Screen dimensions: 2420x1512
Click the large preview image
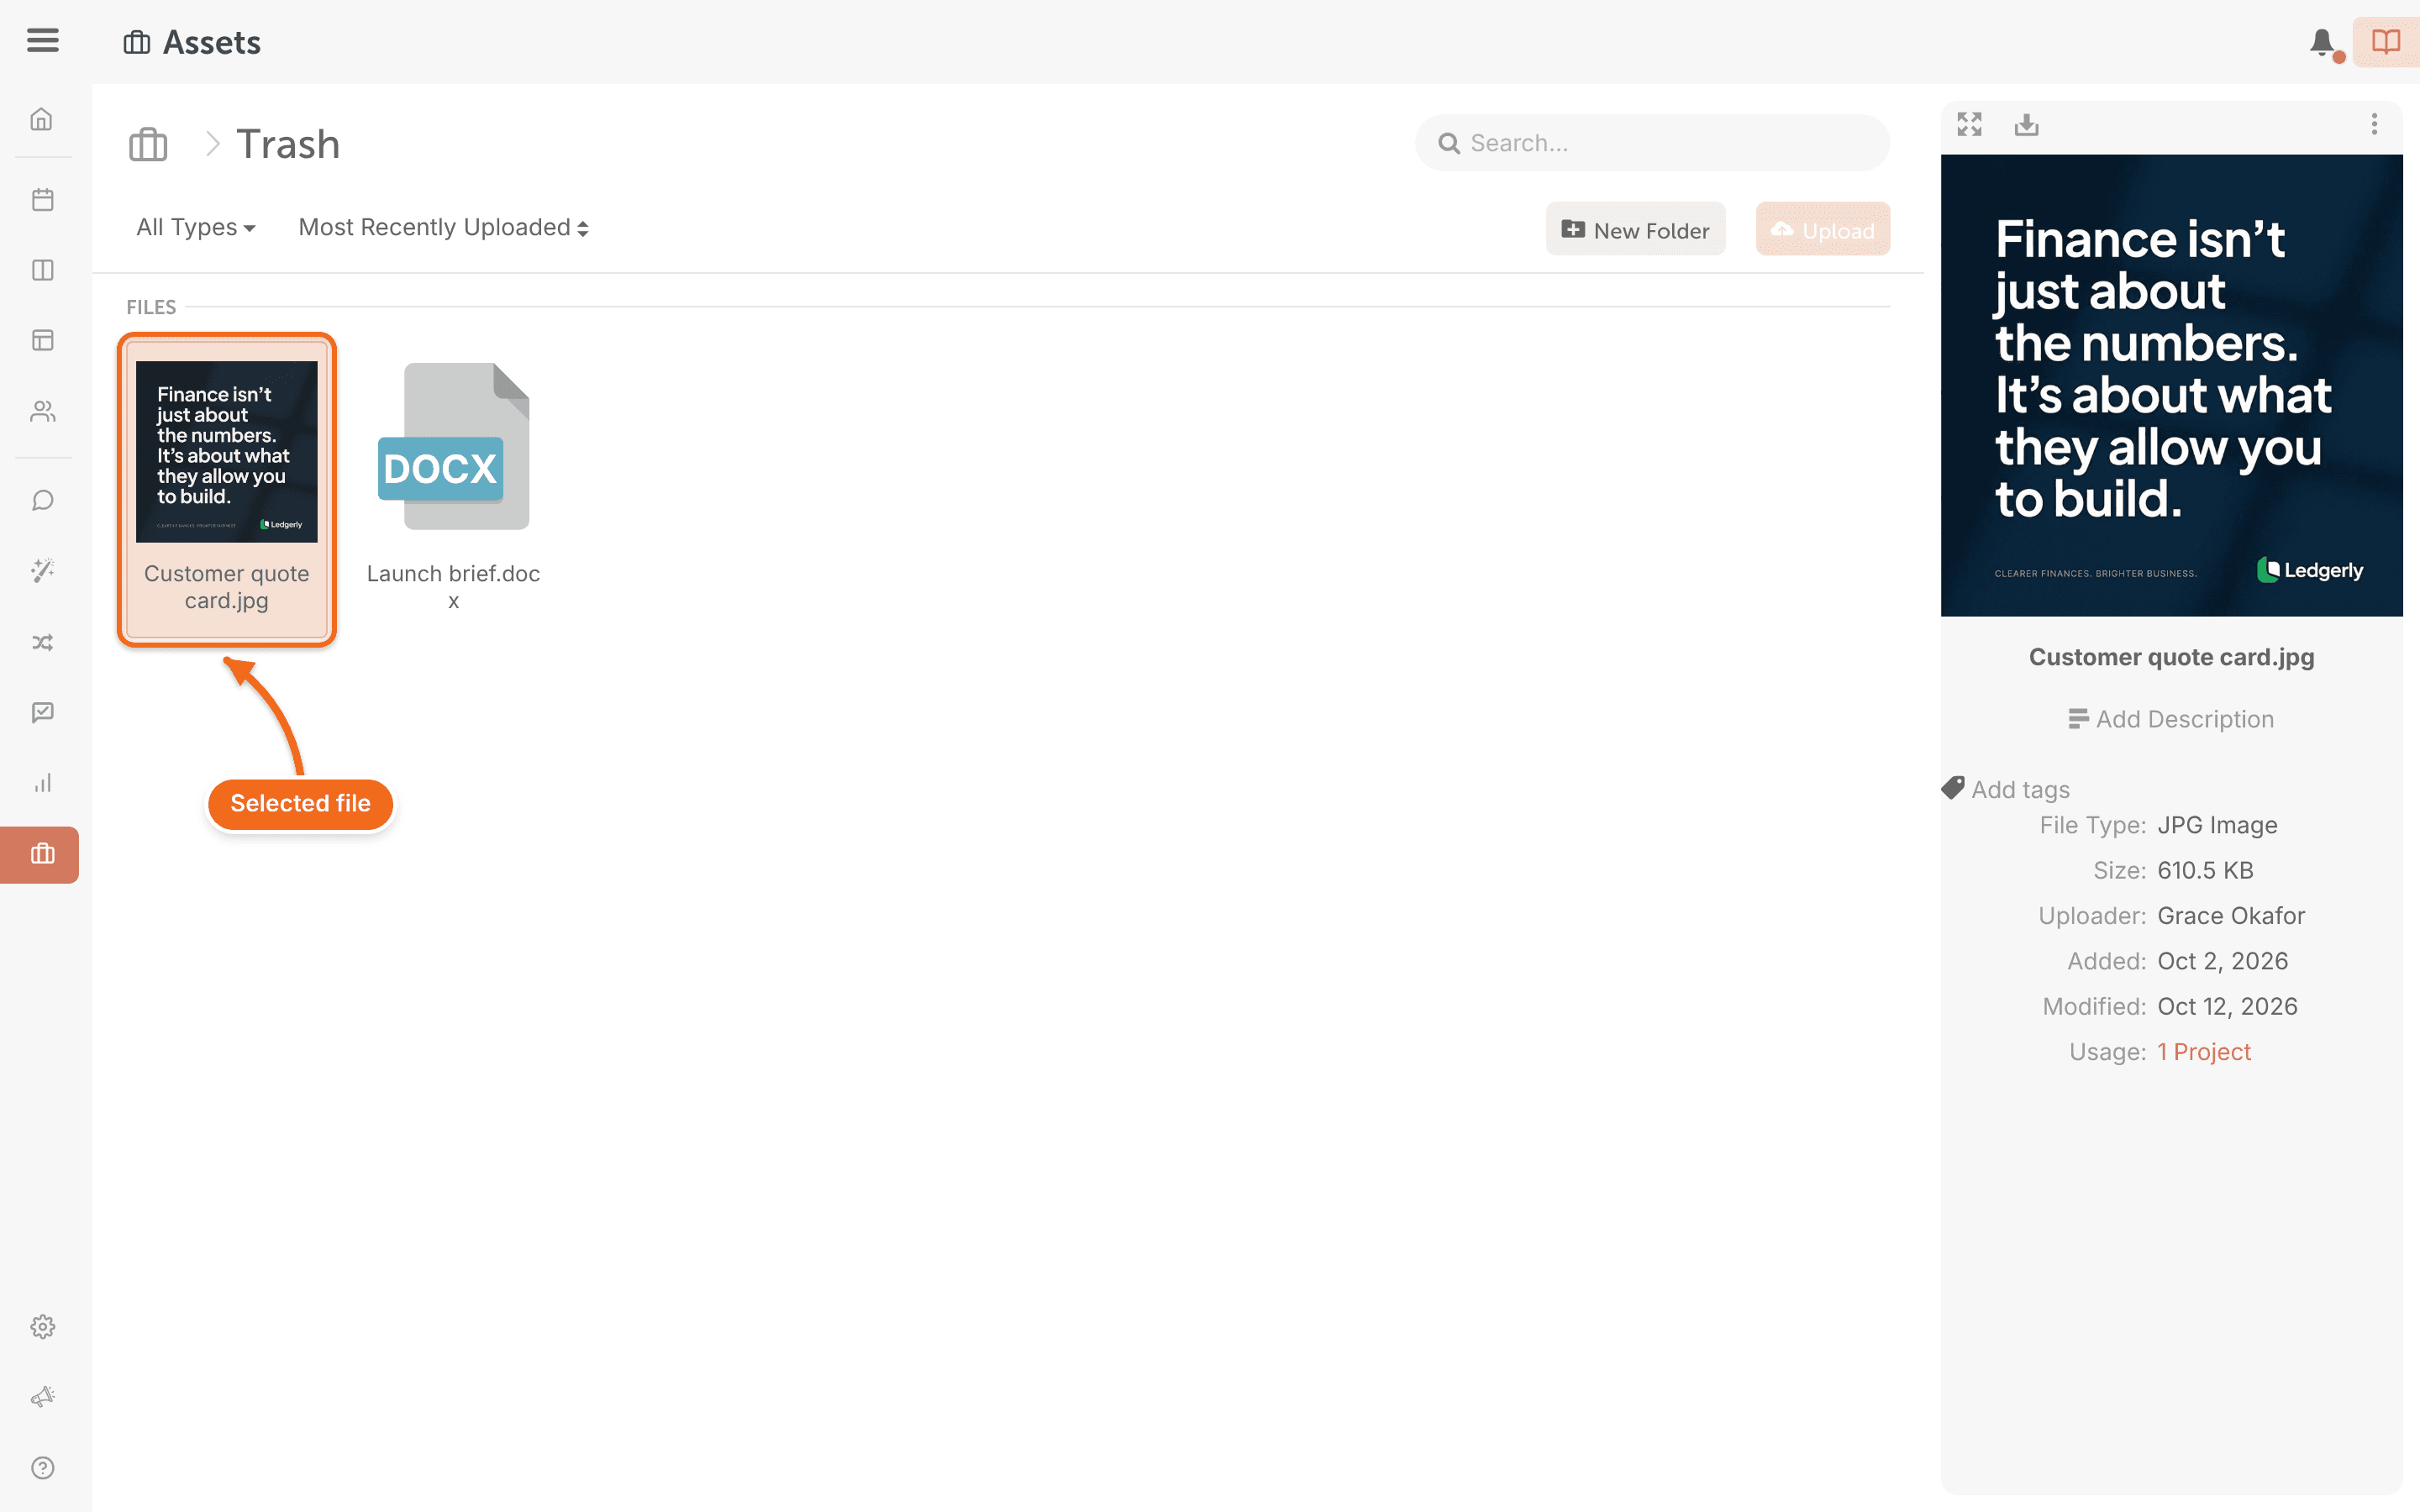(2171, 385)
